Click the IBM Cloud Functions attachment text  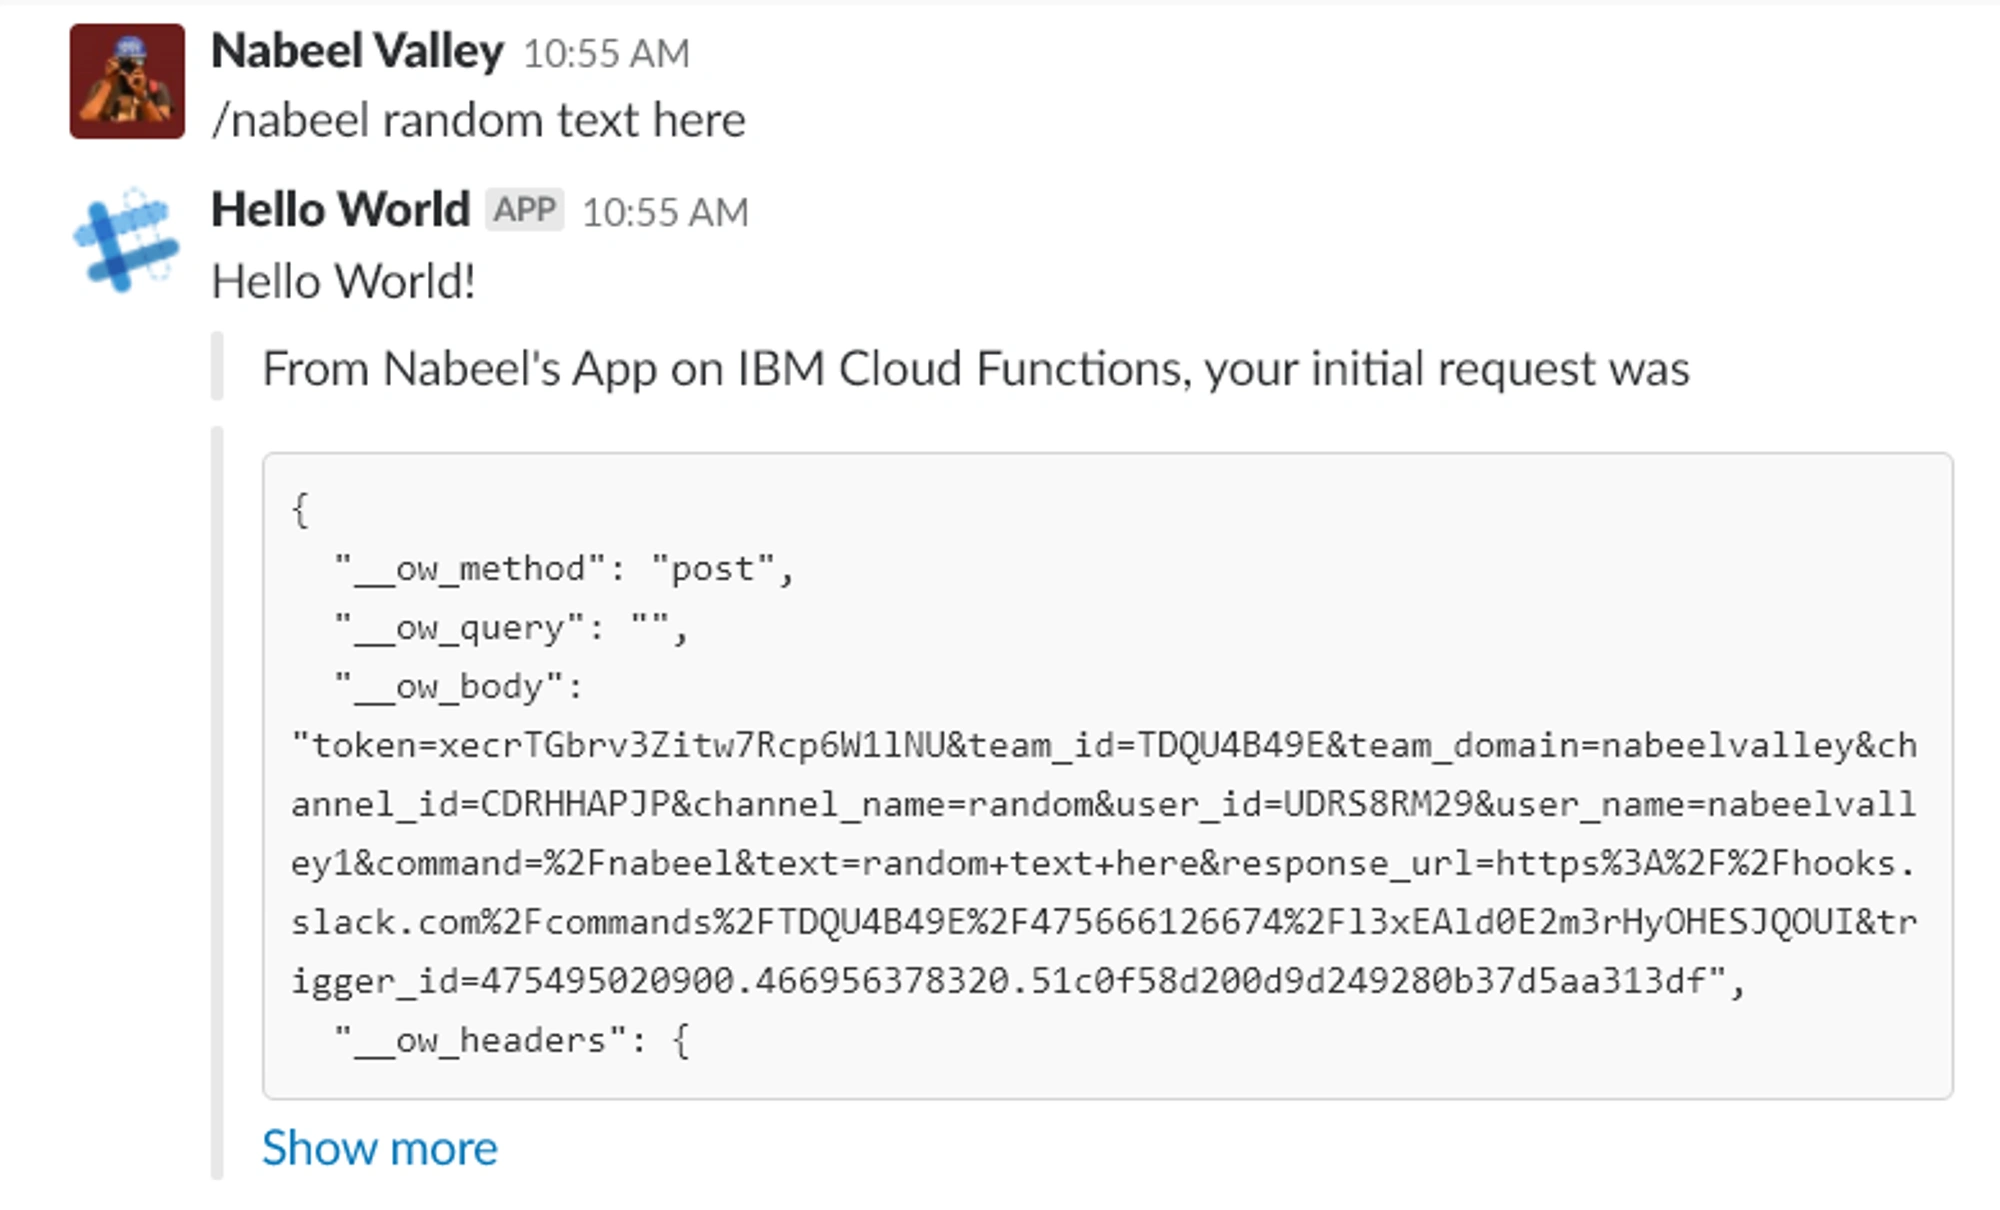tap(975, 369)
